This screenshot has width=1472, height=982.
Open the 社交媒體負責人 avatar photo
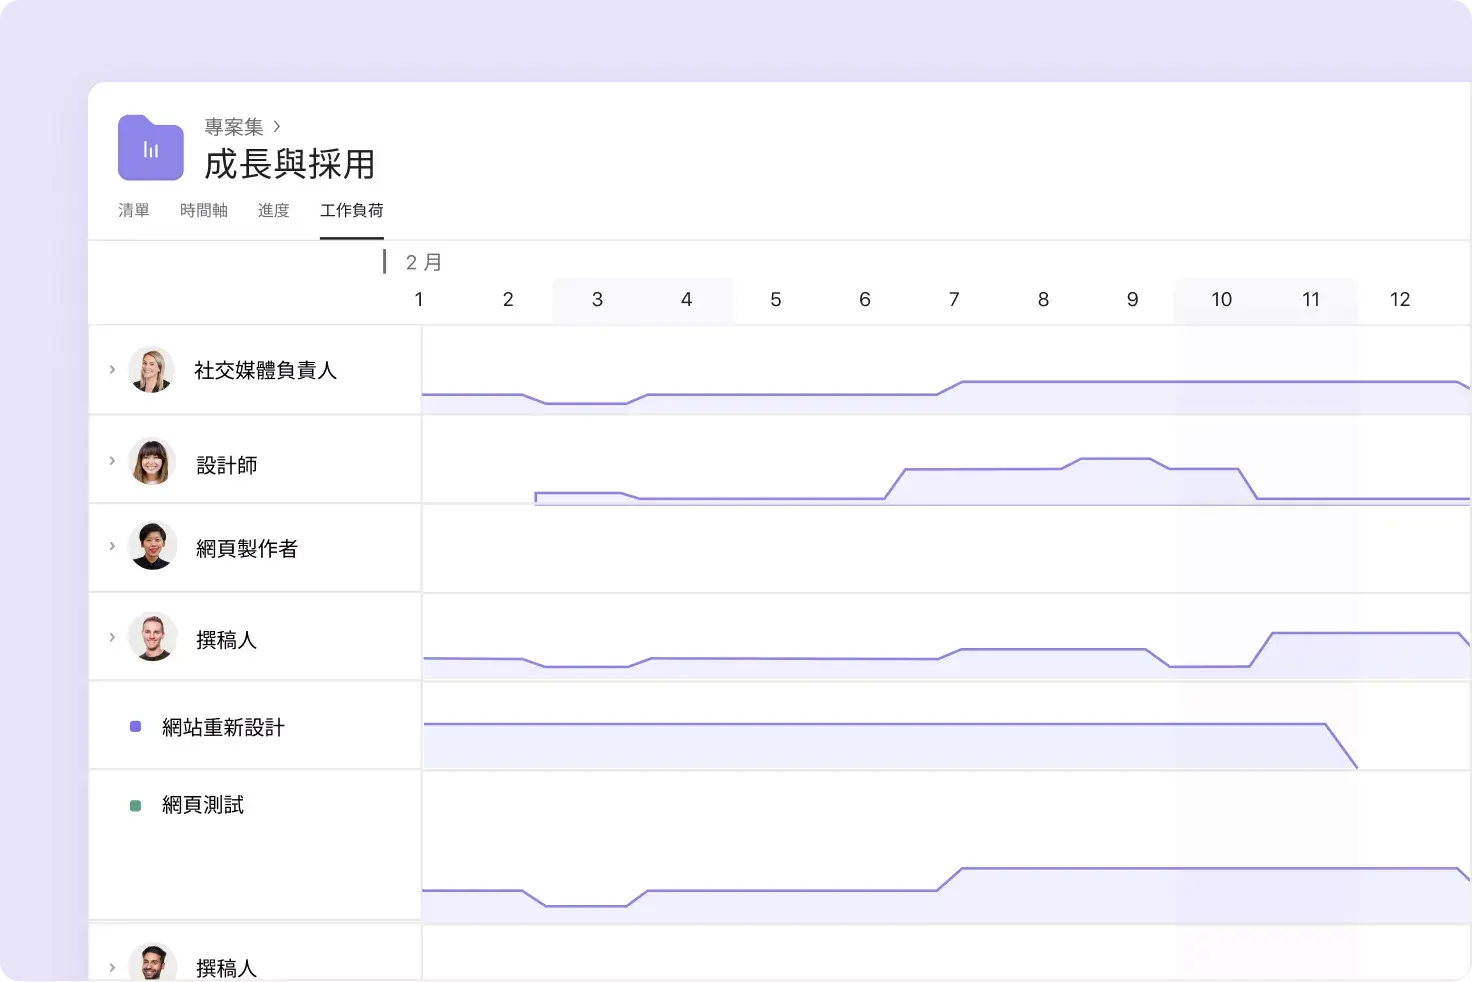coord(151,369)
